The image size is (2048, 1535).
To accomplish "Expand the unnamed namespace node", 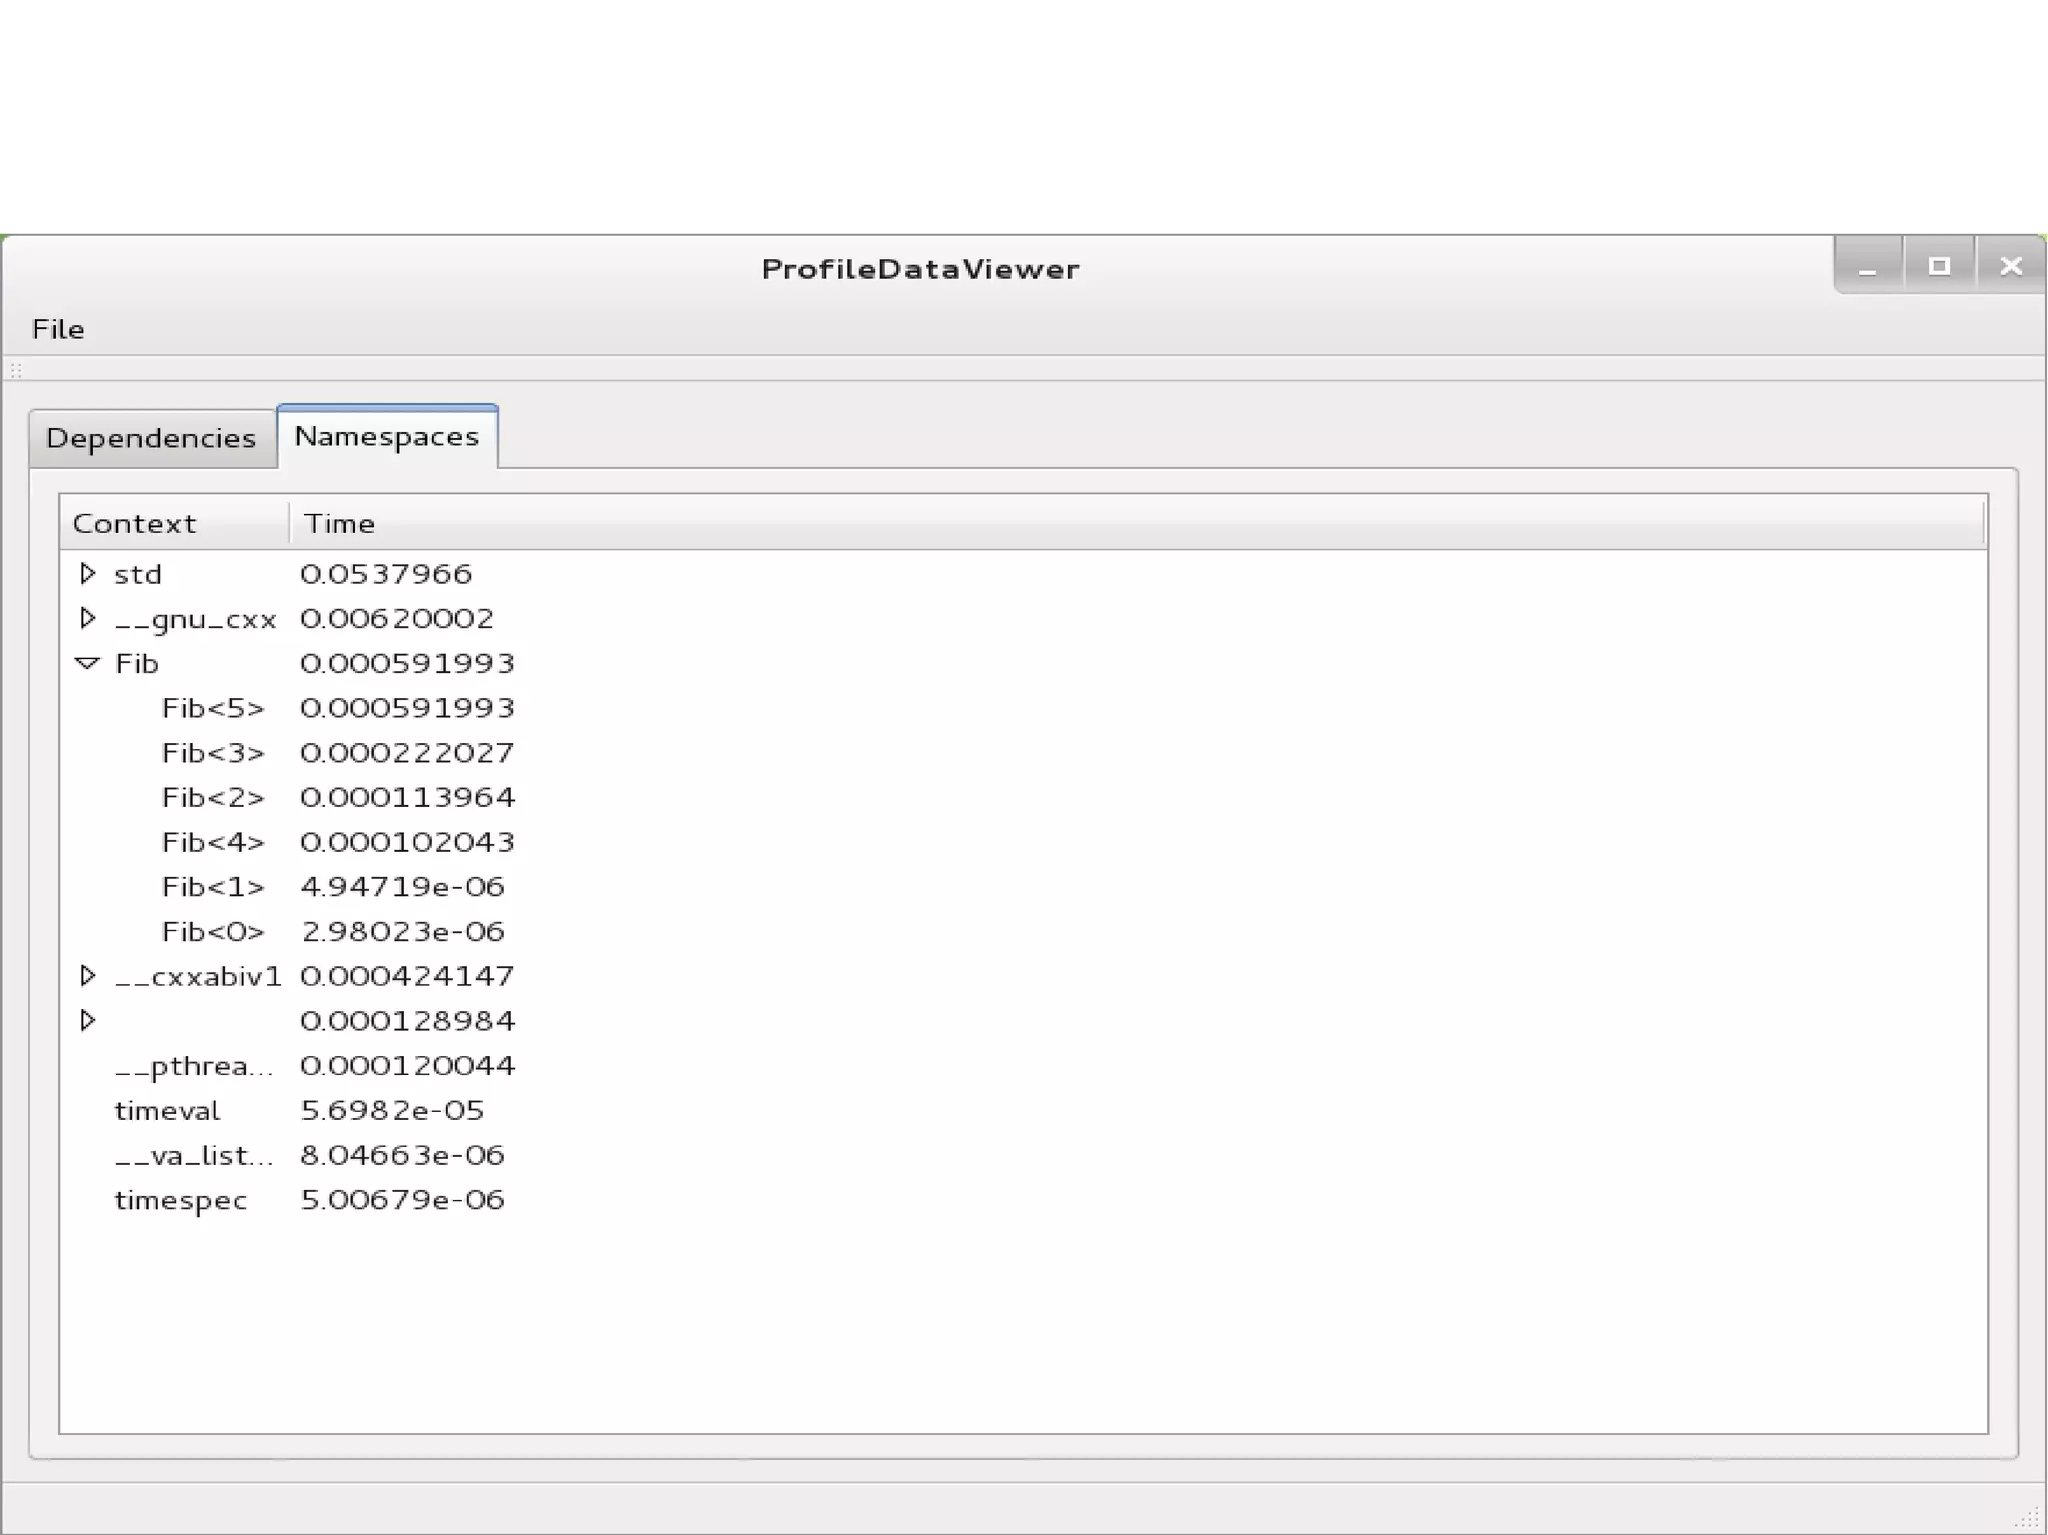I will pyautogui.click(x=88, y=1020).
